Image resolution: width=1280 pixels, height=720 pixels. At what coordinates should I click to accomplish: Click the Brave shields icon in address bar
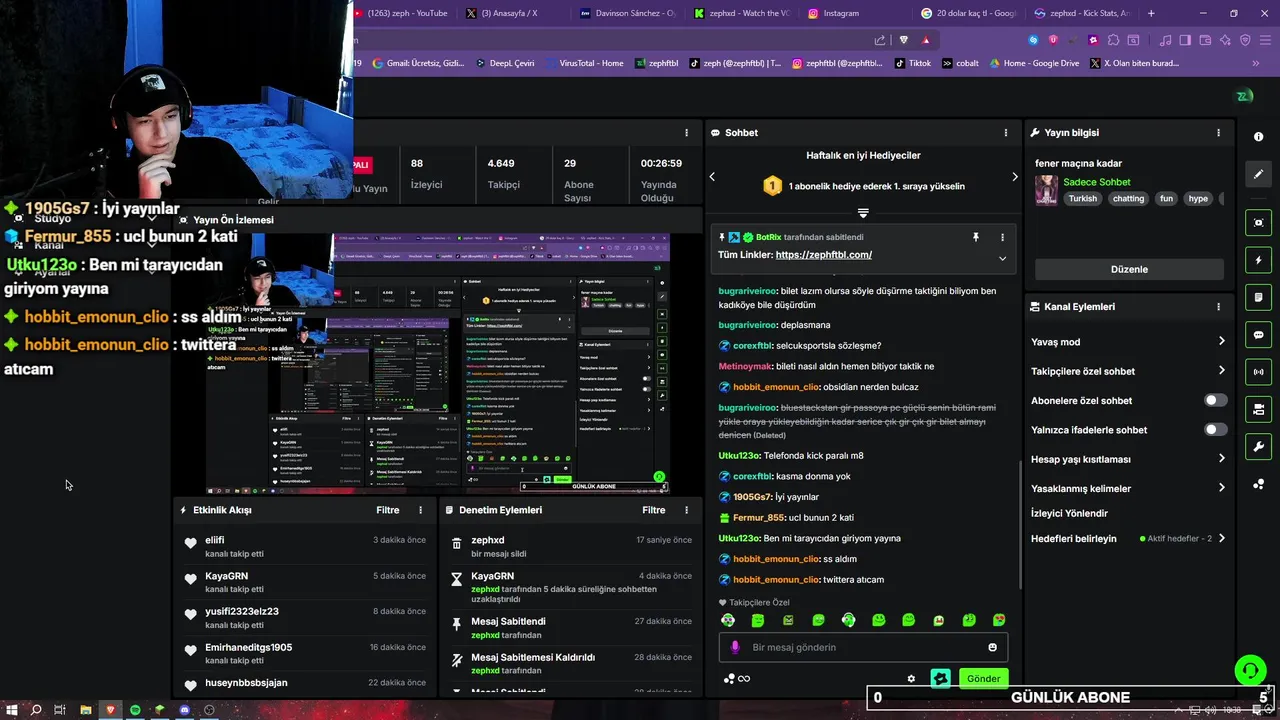pyautogui.click(x=904, y=40)
